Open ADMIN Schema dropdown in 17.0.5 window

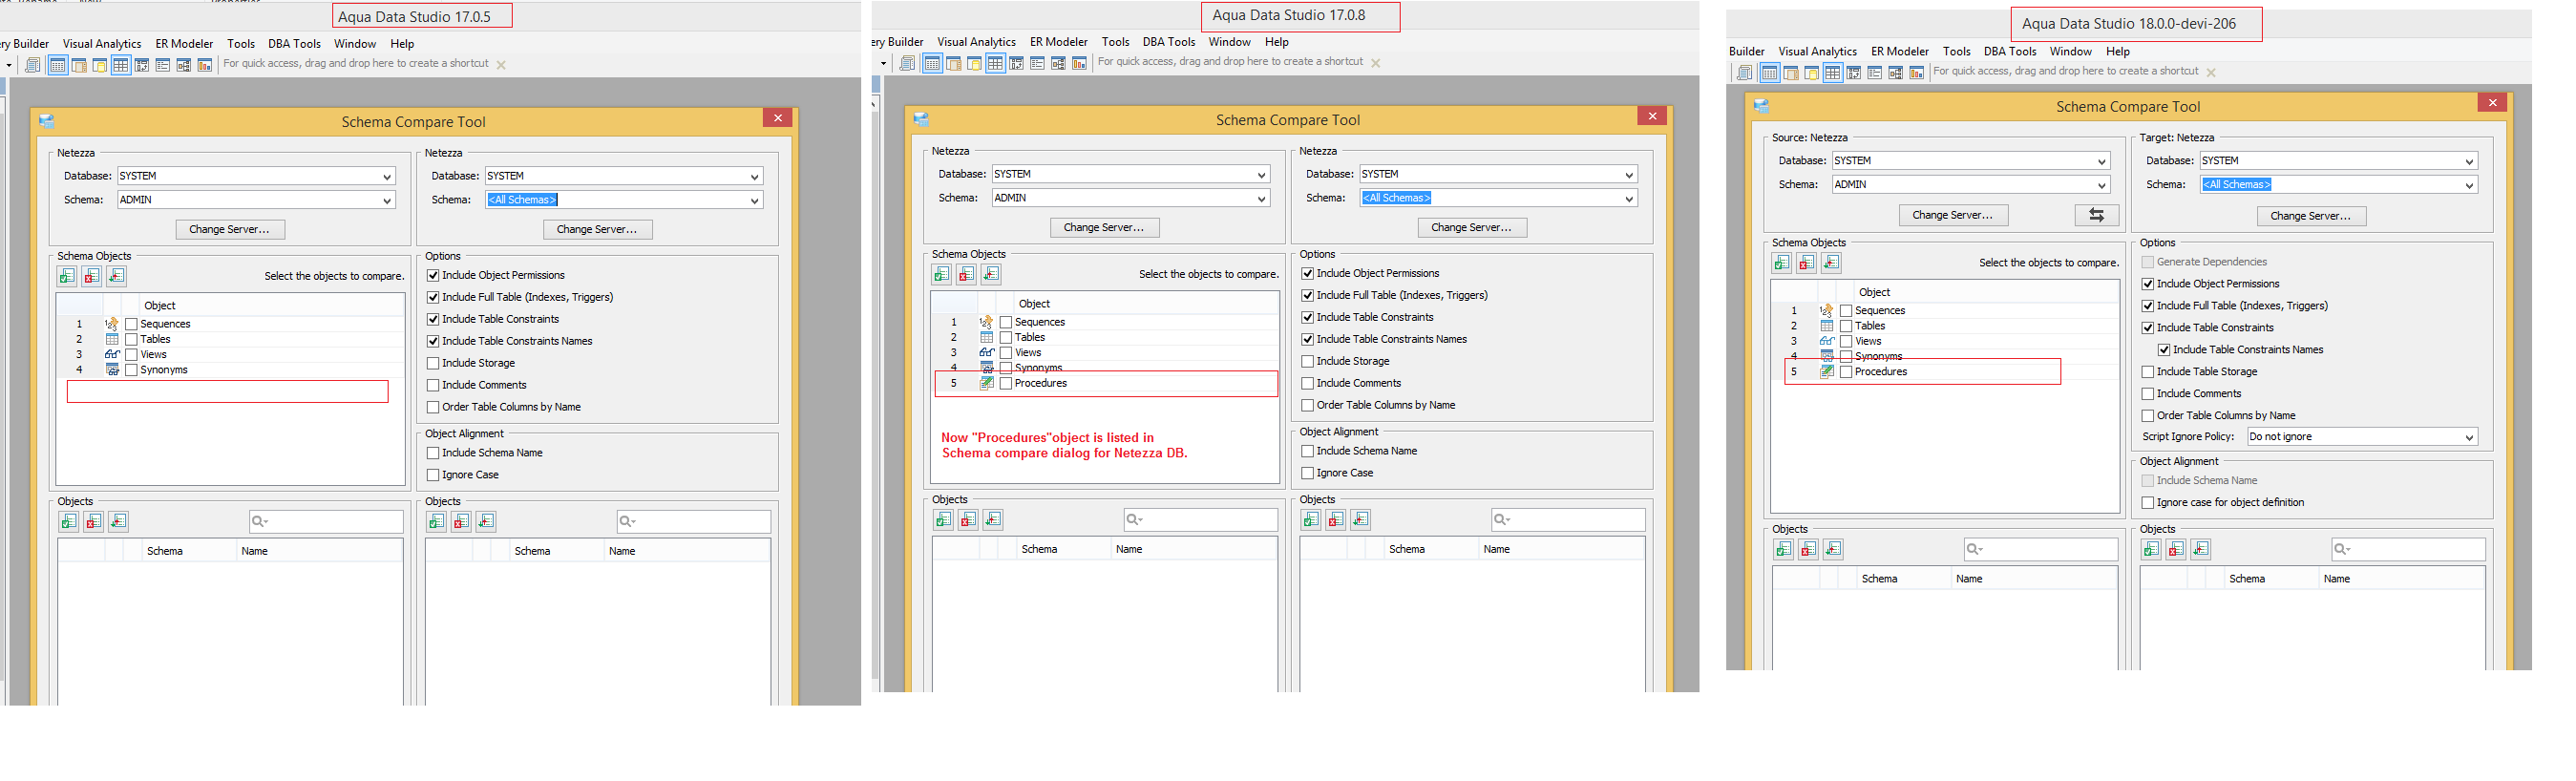387,200
